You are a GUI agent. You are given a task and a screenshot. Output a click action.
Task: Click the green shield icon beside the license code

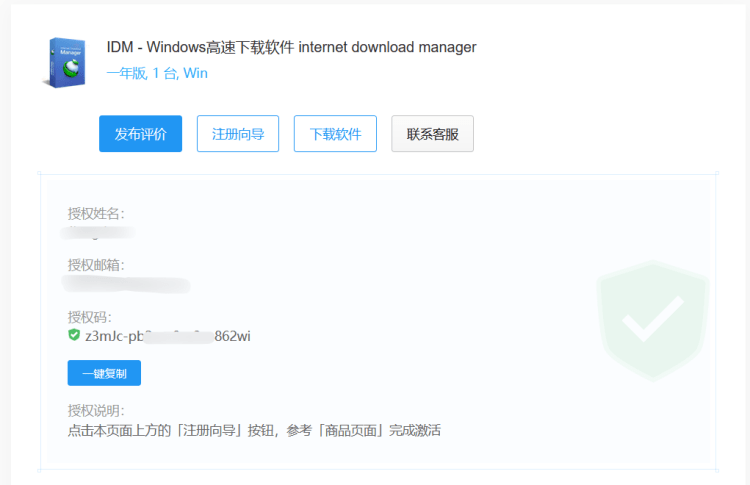tap(74, 335)
